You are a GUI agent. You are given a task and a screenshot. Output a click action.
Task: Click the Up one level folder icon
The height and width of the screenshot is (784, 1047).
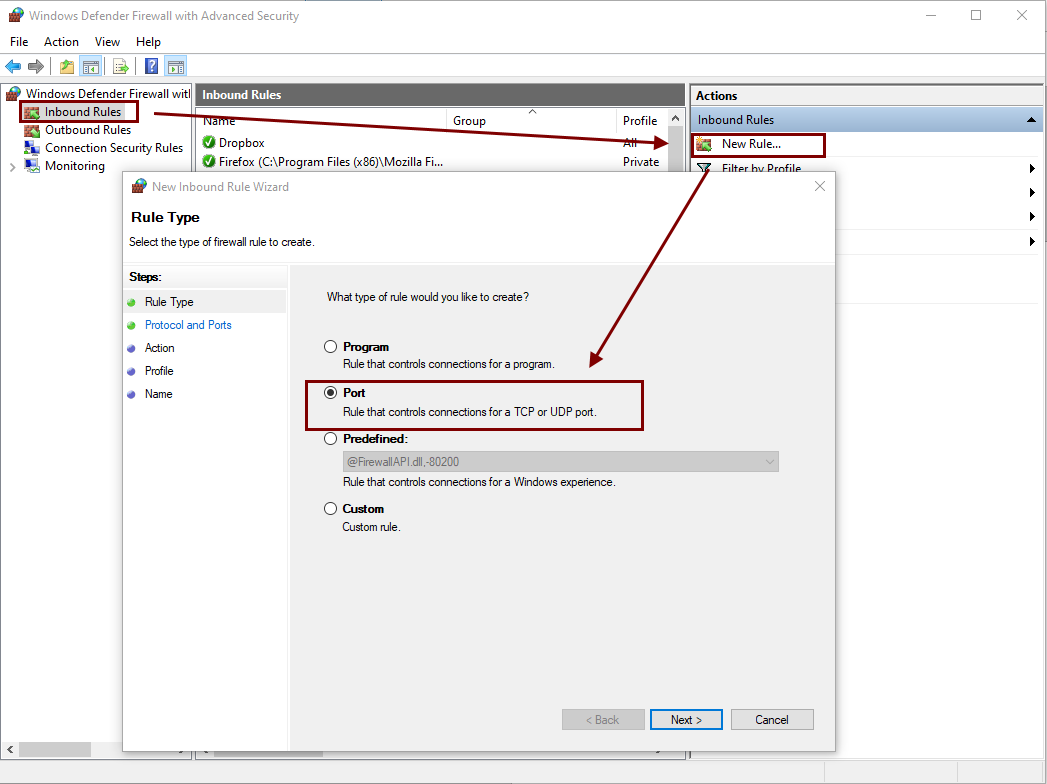(66, 67)
